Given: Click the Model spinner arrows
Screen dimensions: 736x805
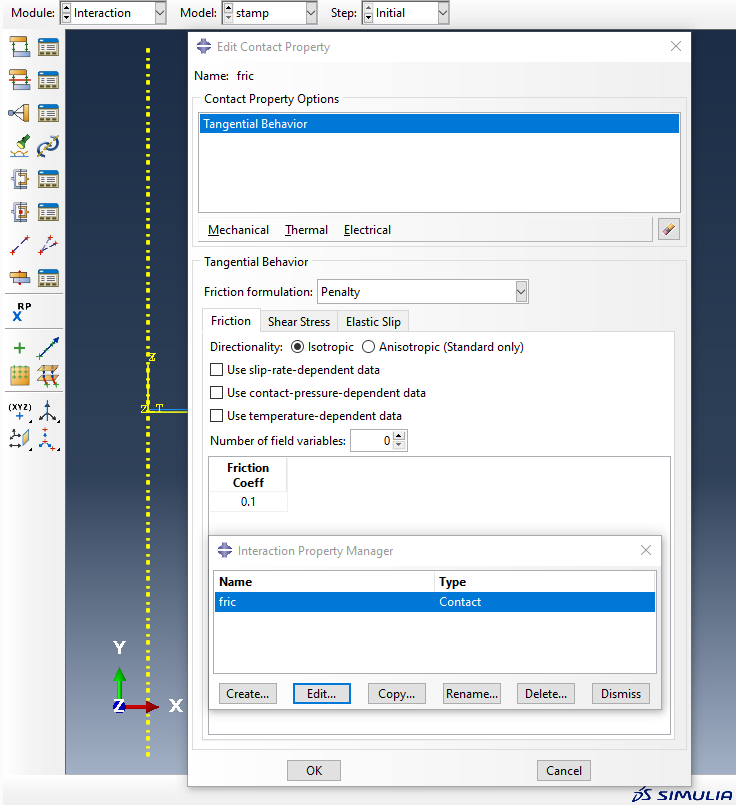Looking at the screenshot, I should (x=228, y=13).
